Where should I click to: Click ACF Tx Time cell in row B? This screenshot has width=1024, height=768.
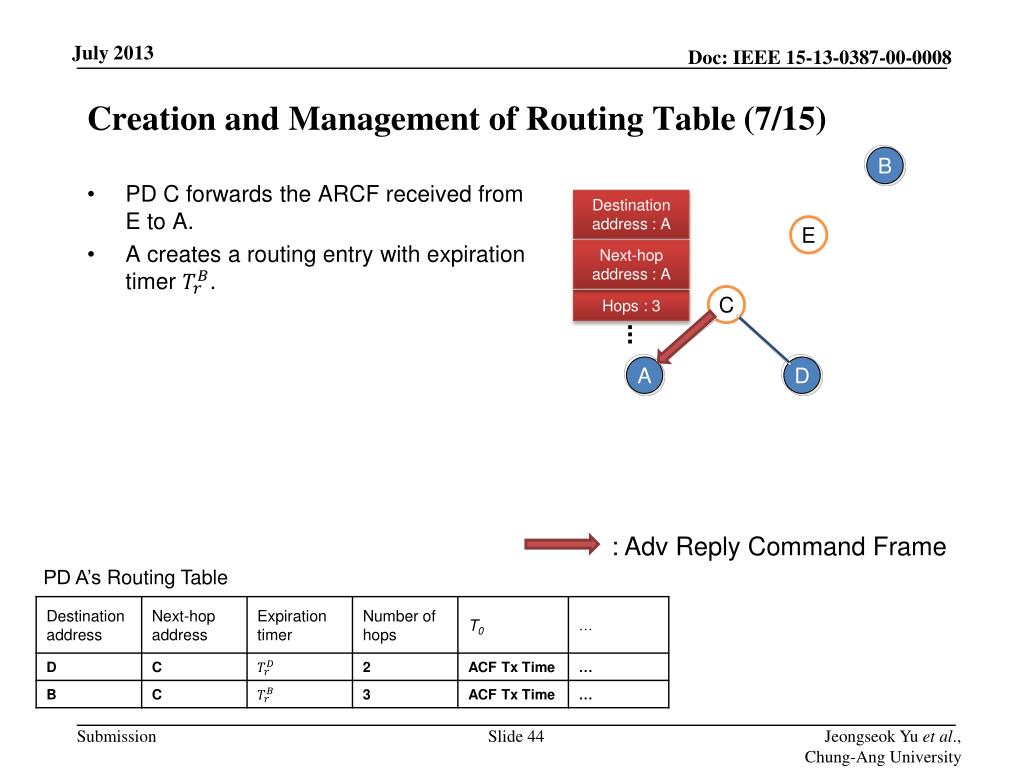click(x=513, y=694)
